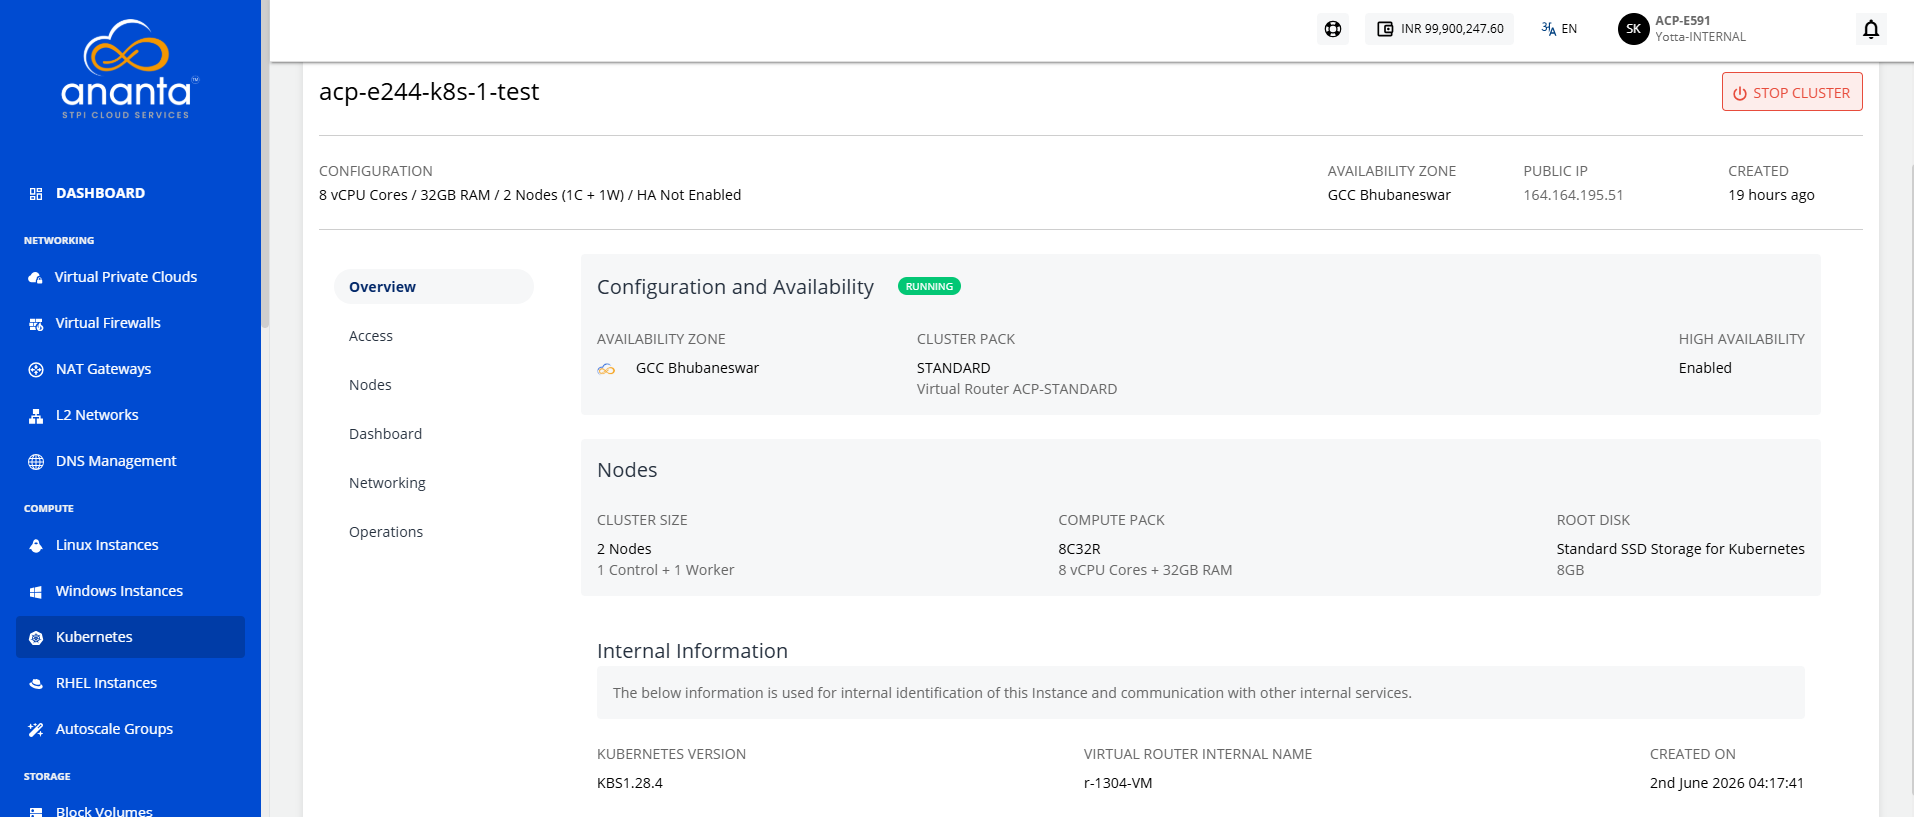Click the Windows Instances icon
1914x817 pixels.
[x=36, y=592]
